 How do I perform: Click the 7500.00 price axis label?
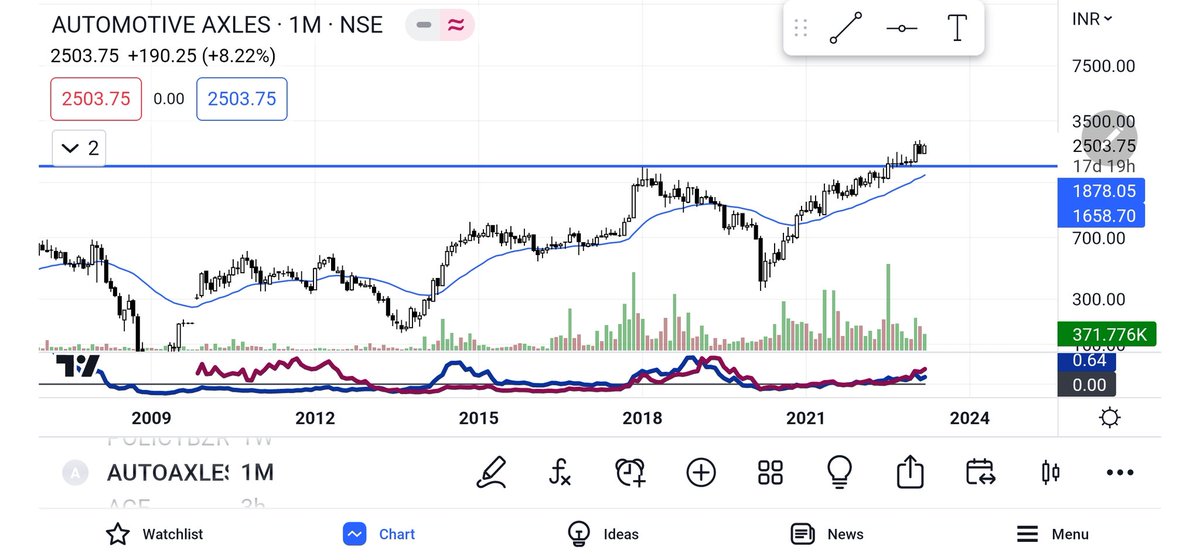click(1103, 66)
